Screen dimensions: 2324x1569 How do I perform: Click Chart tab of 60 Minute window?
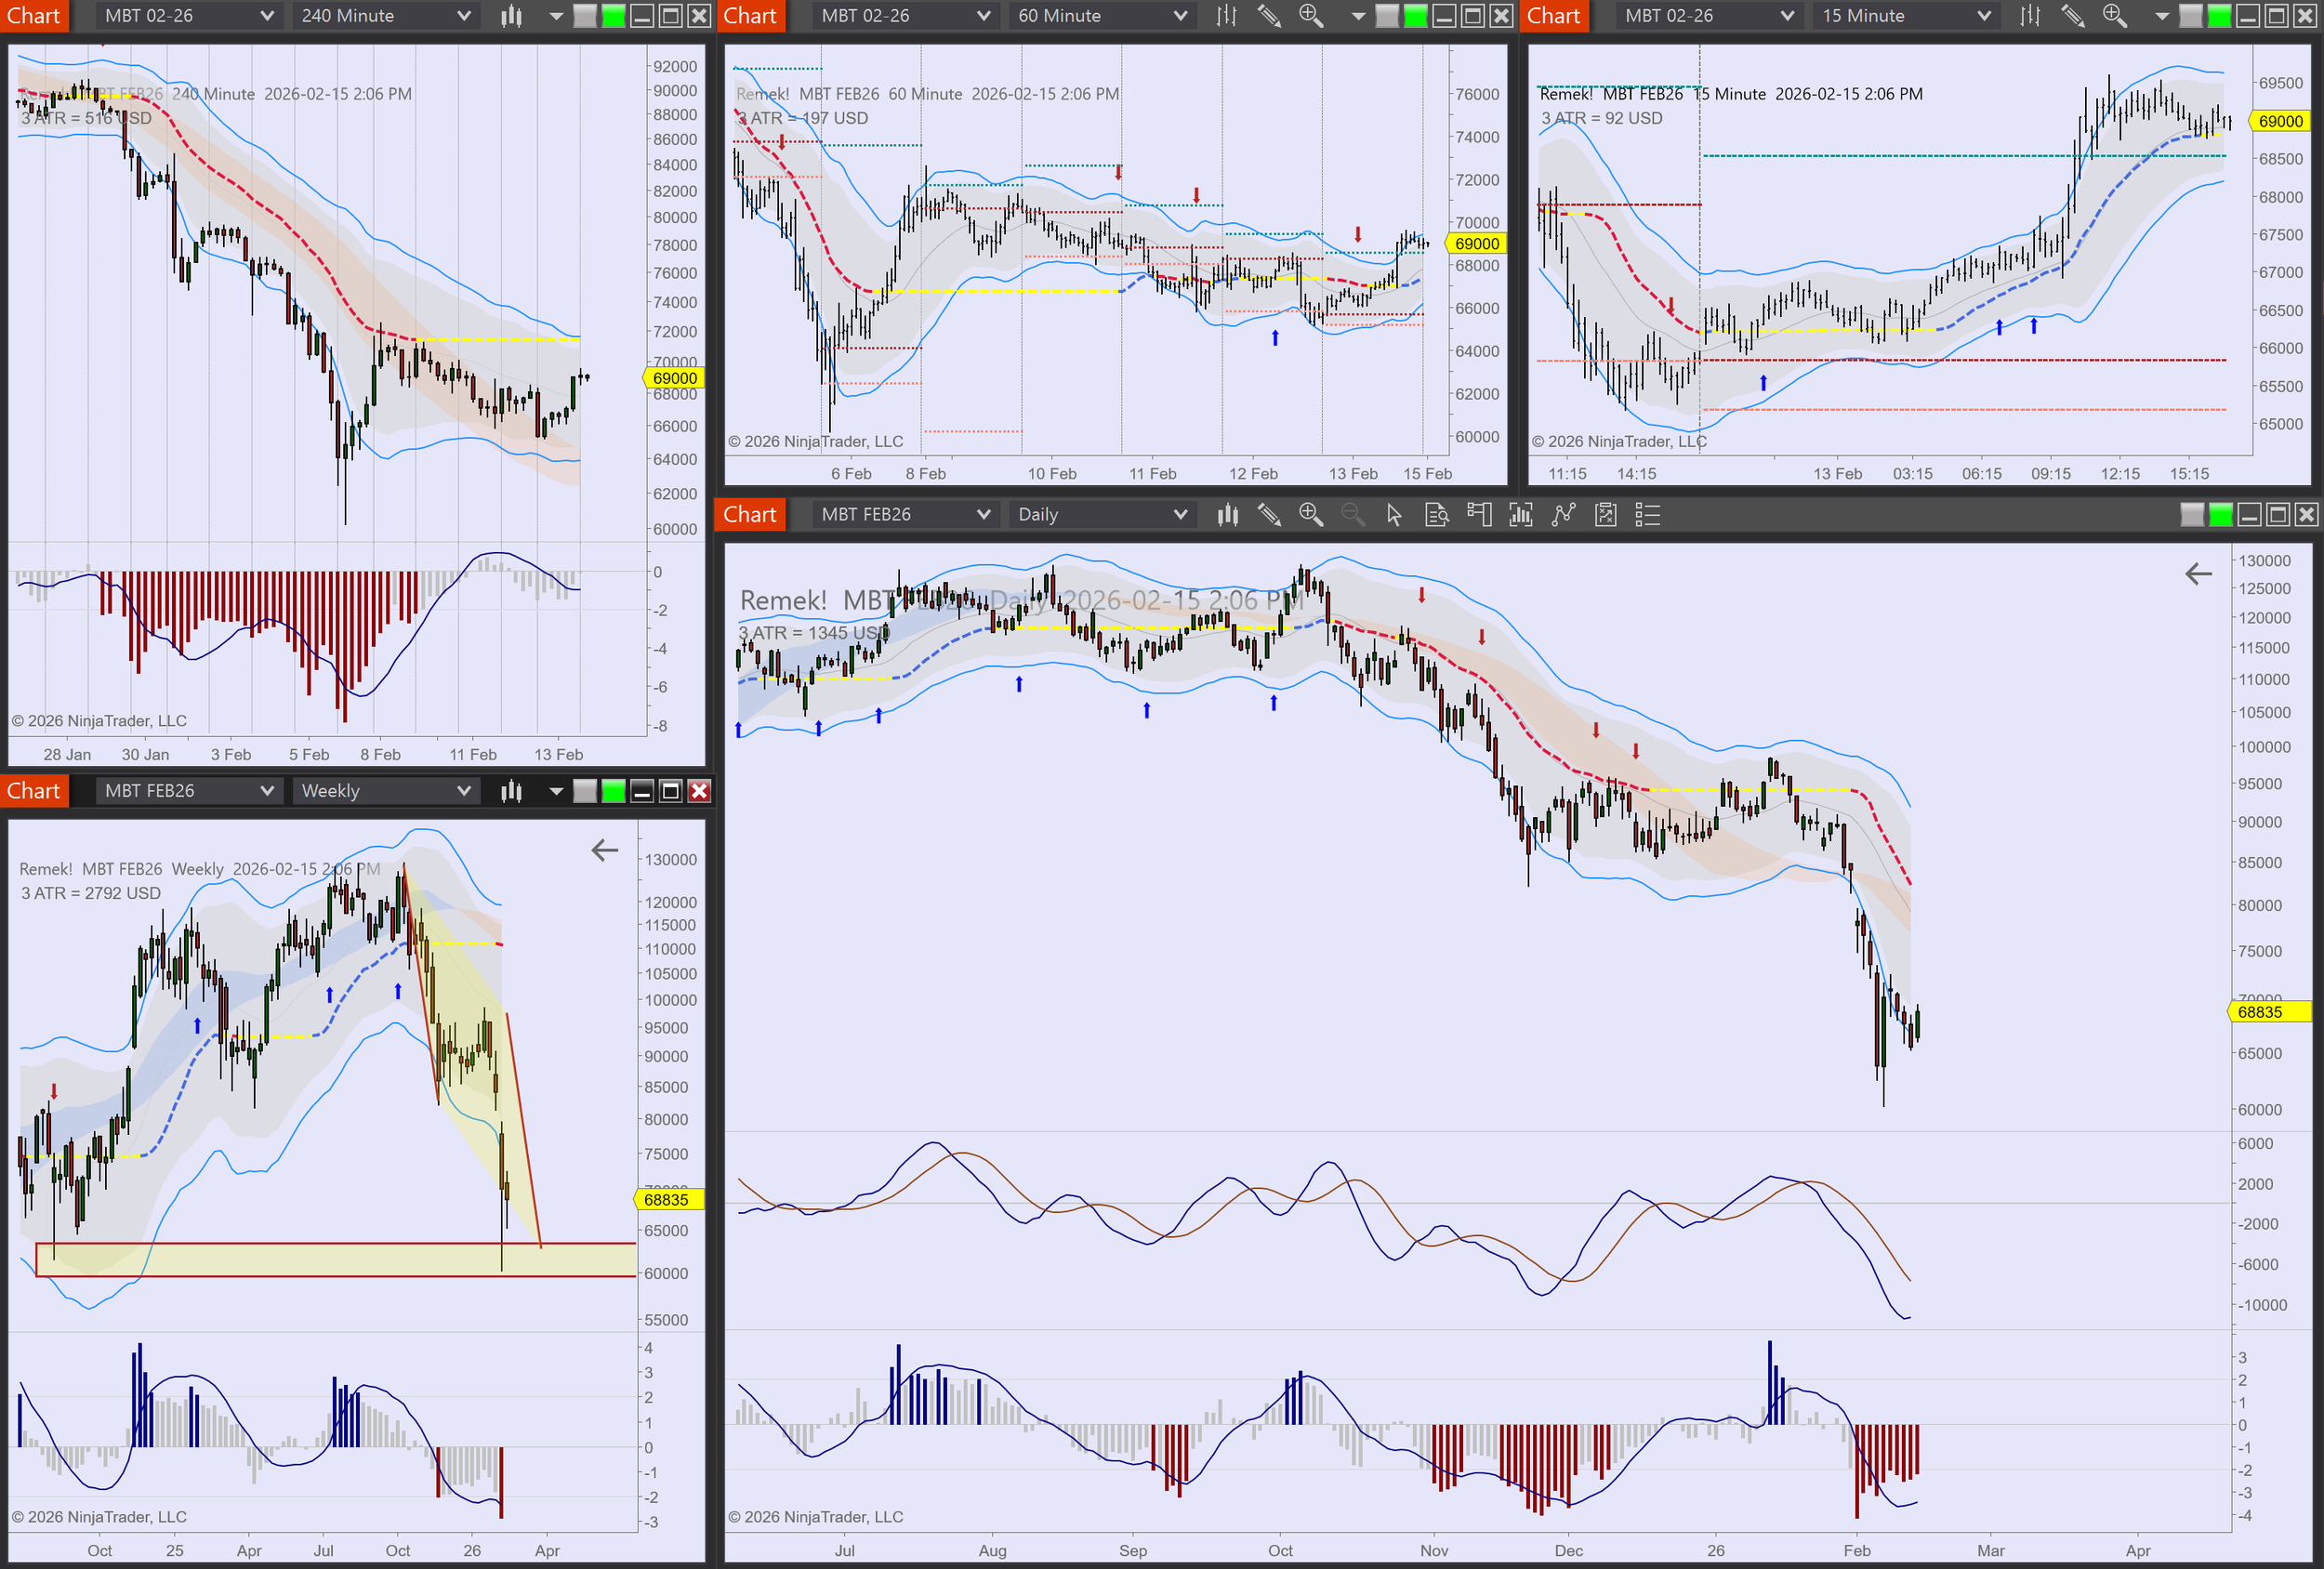click(750, 16)
